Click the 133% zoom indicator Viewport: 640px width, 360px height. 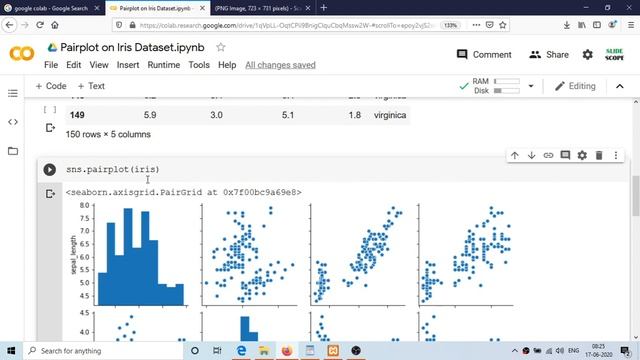coord(450,25)
